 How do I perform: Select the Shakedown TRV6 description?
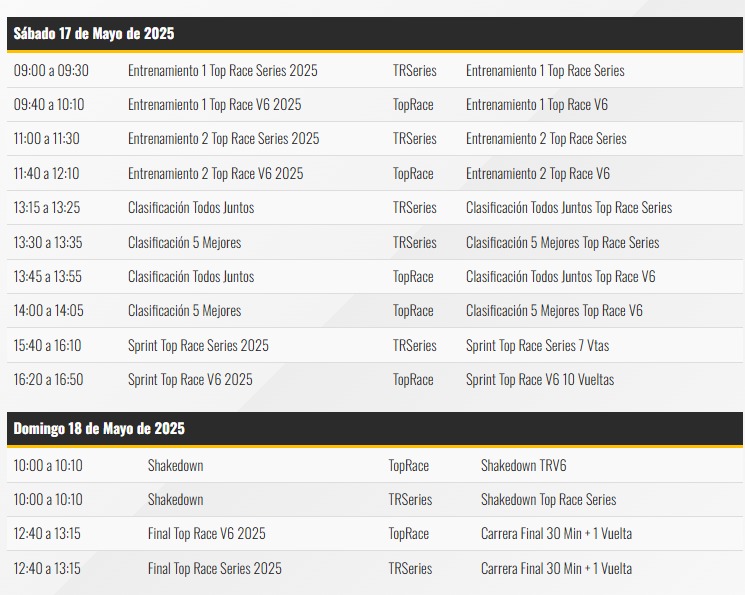(x=523, y=466)
